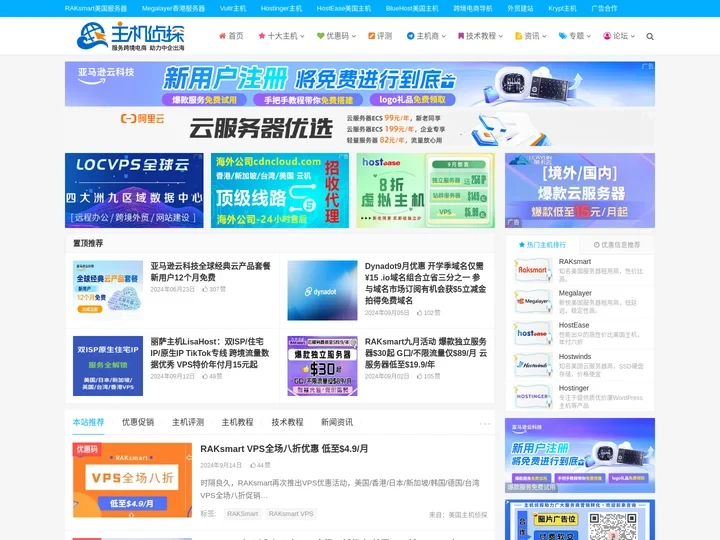Open the 双ISP原生住宅IP article thumbnail
The height and width of the screenshot is (540, 720).
pos(108,366)
